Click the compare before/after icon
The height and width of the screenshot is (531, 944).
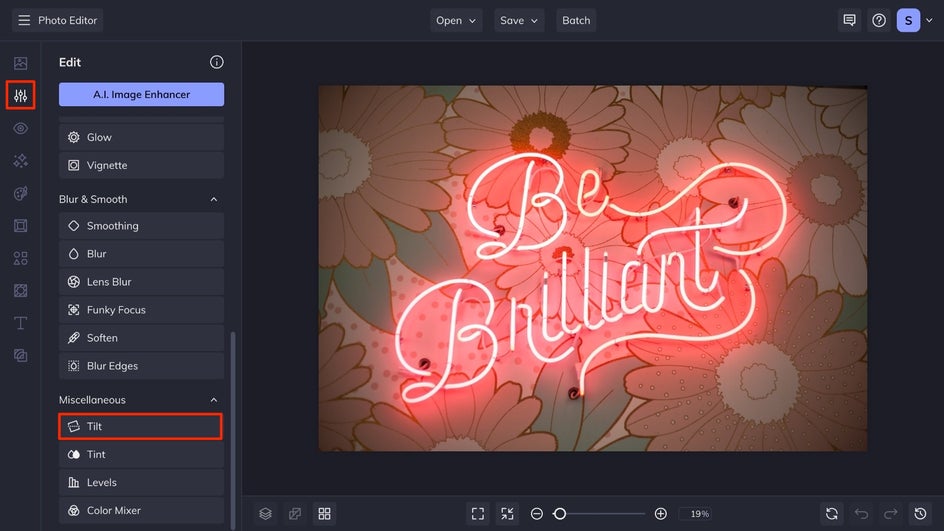(x=295, y=514)
